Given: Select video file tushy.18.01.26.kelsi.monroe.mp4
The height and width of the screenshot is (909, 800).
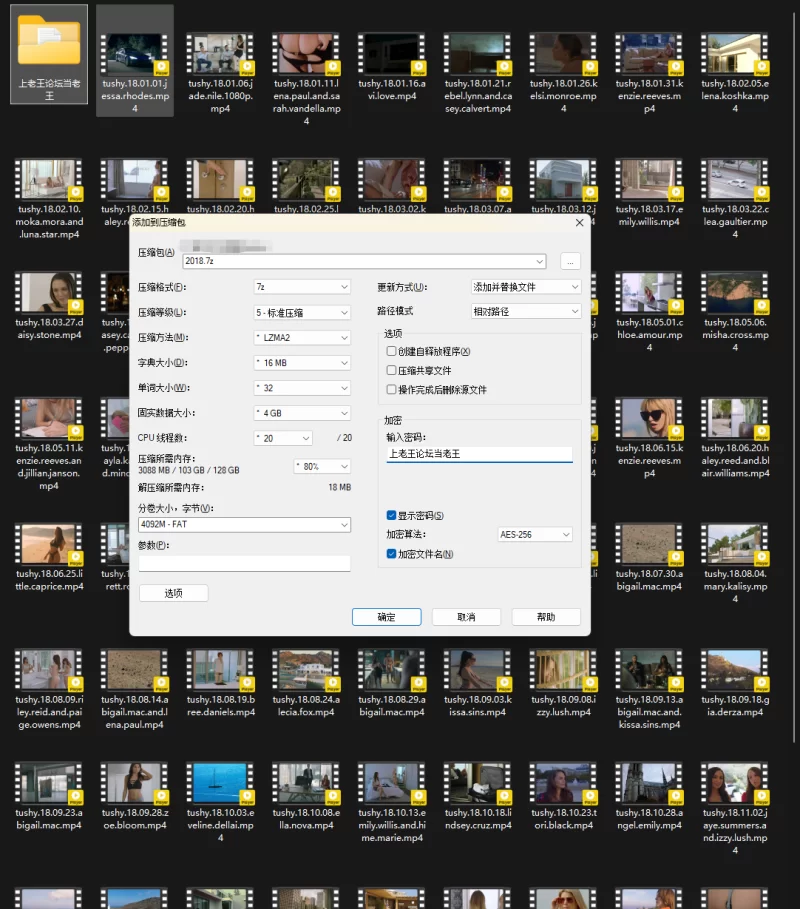Looking at the screenshot, I should 563,72.
